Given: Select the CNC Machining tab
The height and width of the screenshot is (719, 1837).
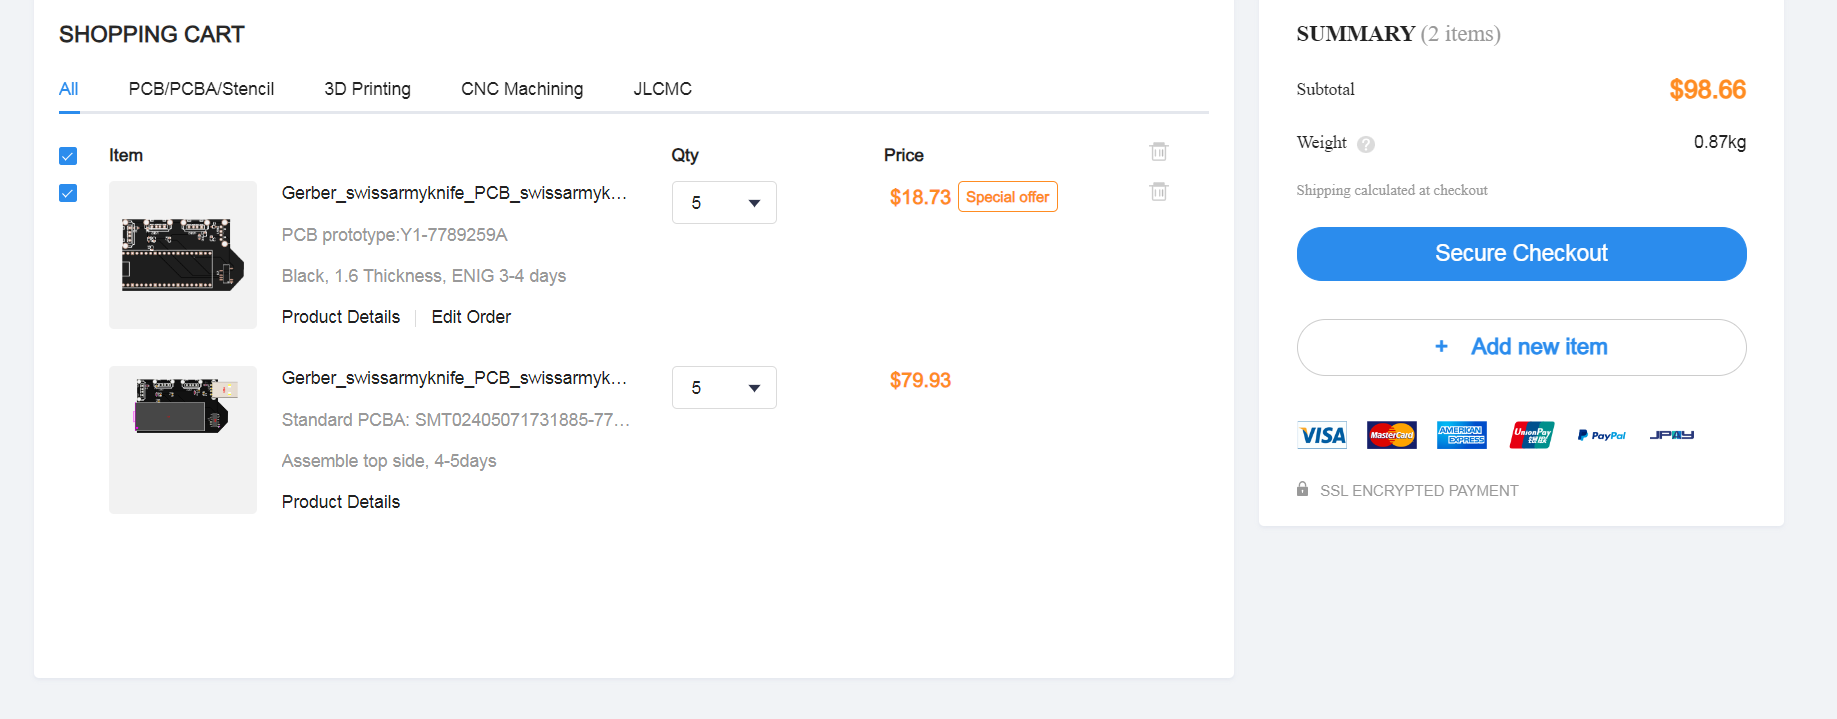Looking at the screenshot, I should [x=522, y=89].
